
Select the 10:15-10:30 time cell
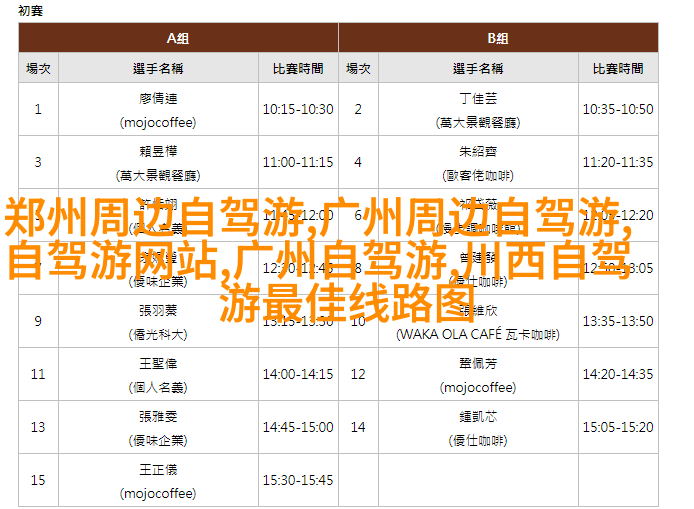click(298, 109)
